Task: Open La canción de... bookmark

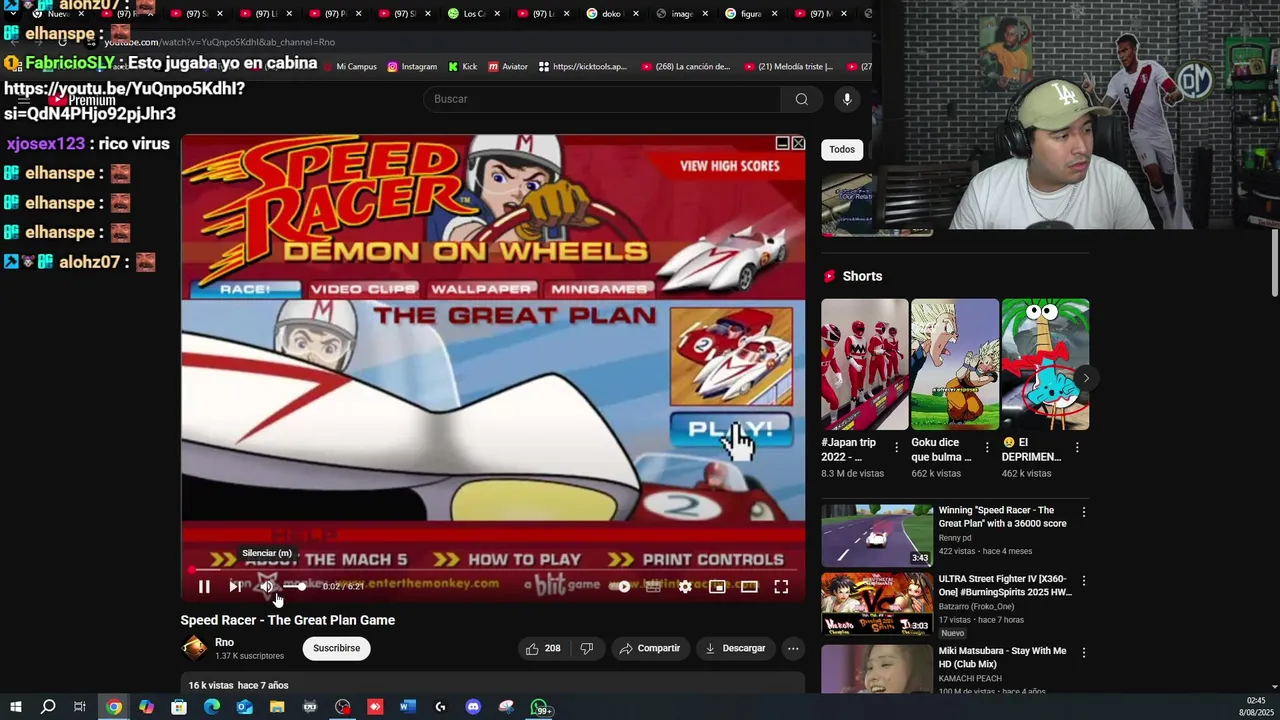Action: (x=685, y=67)
